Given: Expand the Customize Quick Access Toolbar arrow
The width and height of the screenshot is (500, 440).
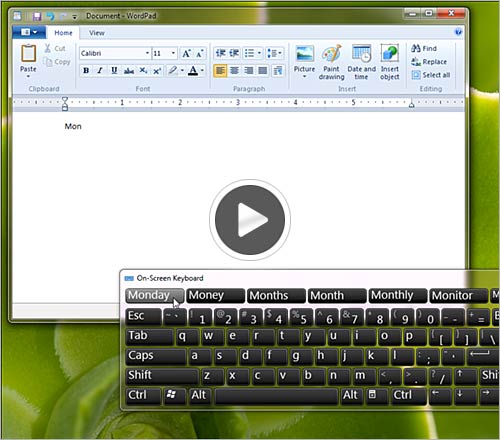Looking at the screenshot, I should tap(74, 17).
